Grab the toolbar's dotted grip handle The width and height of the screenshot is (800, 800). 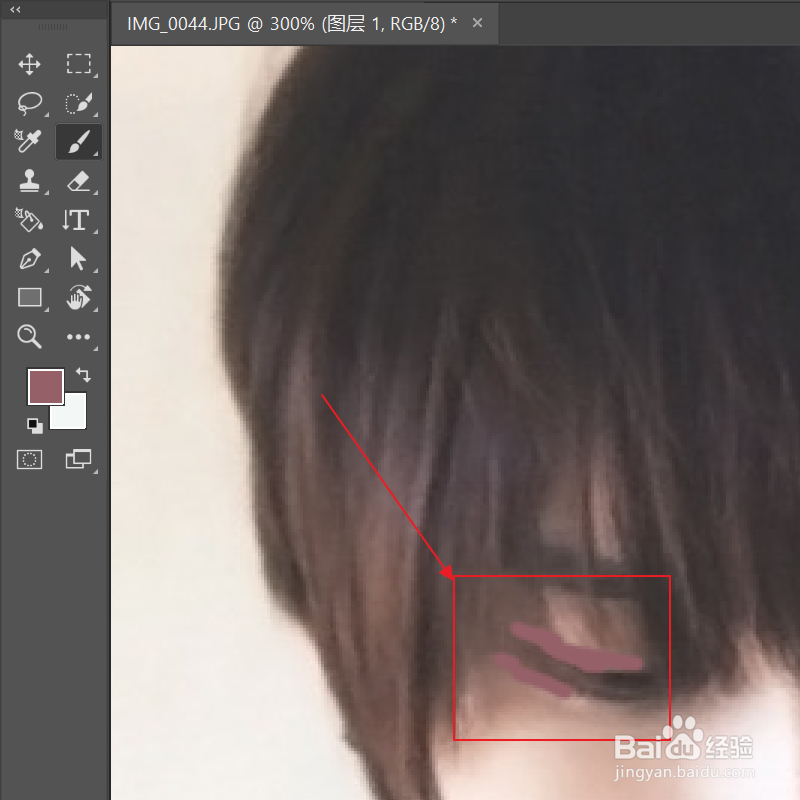tap(53, 27)
